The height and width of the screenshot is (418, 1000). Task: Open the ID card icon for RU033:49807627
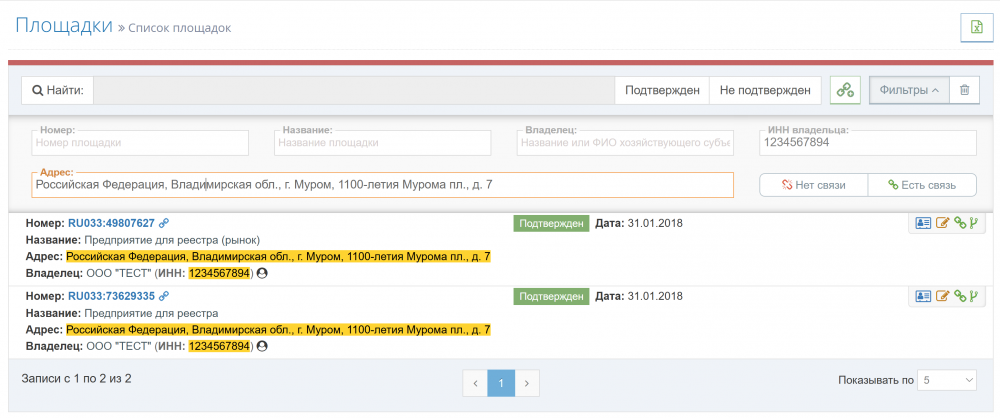[923, 223]
